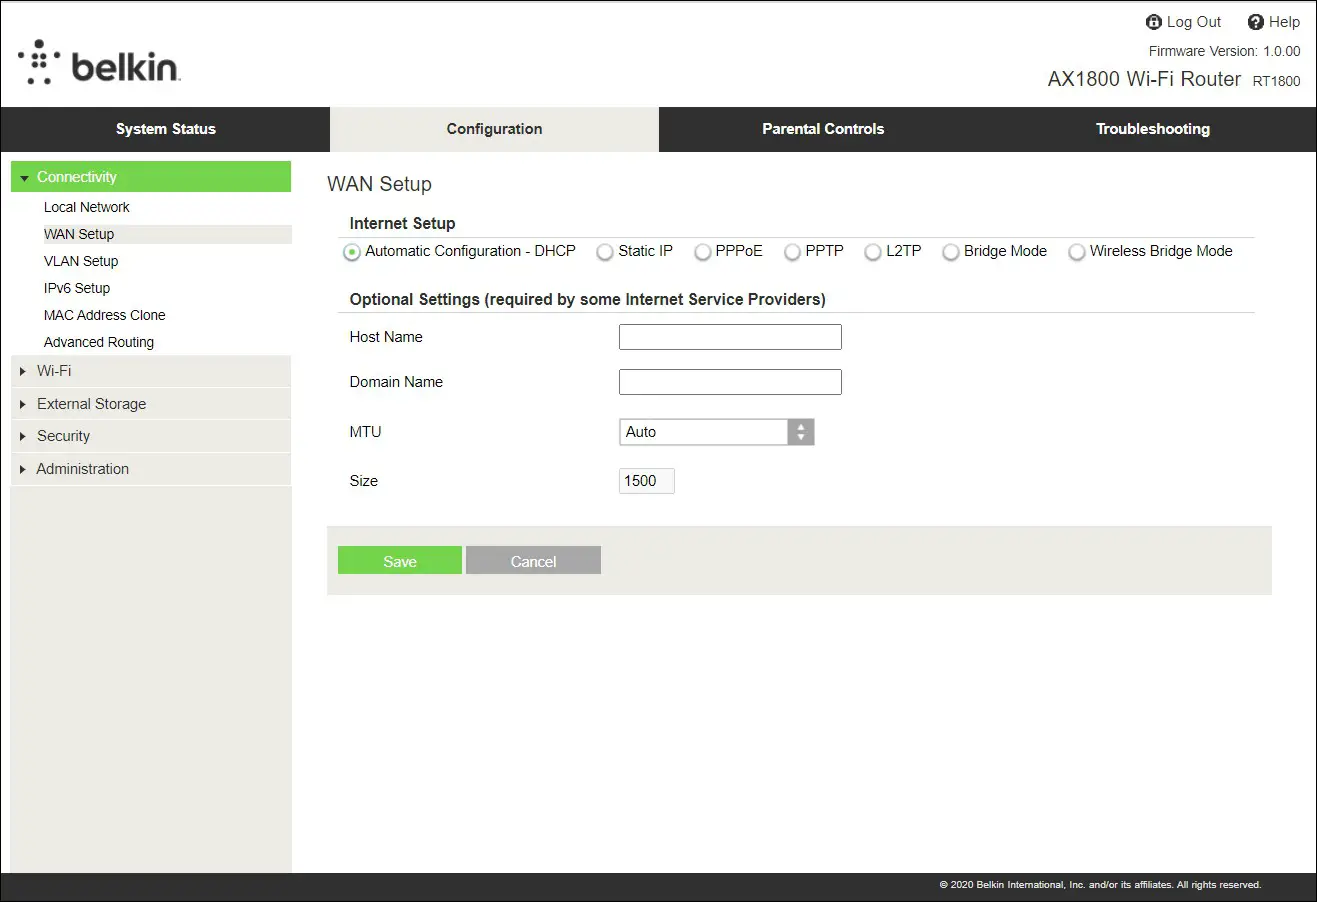Click the Belkin copyright notice
Image resolution: width=1317 pixels, height=902 pixels.
(x=1100, y=885)
